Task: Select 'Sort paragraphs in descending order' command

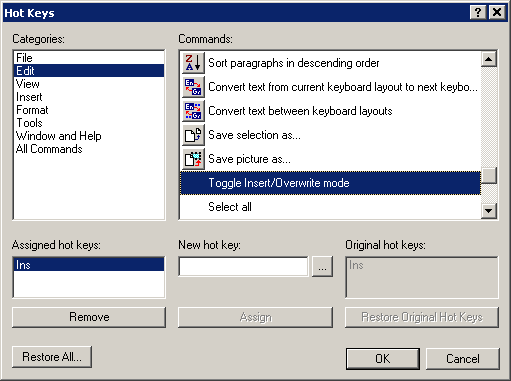Action: [330, 63]
